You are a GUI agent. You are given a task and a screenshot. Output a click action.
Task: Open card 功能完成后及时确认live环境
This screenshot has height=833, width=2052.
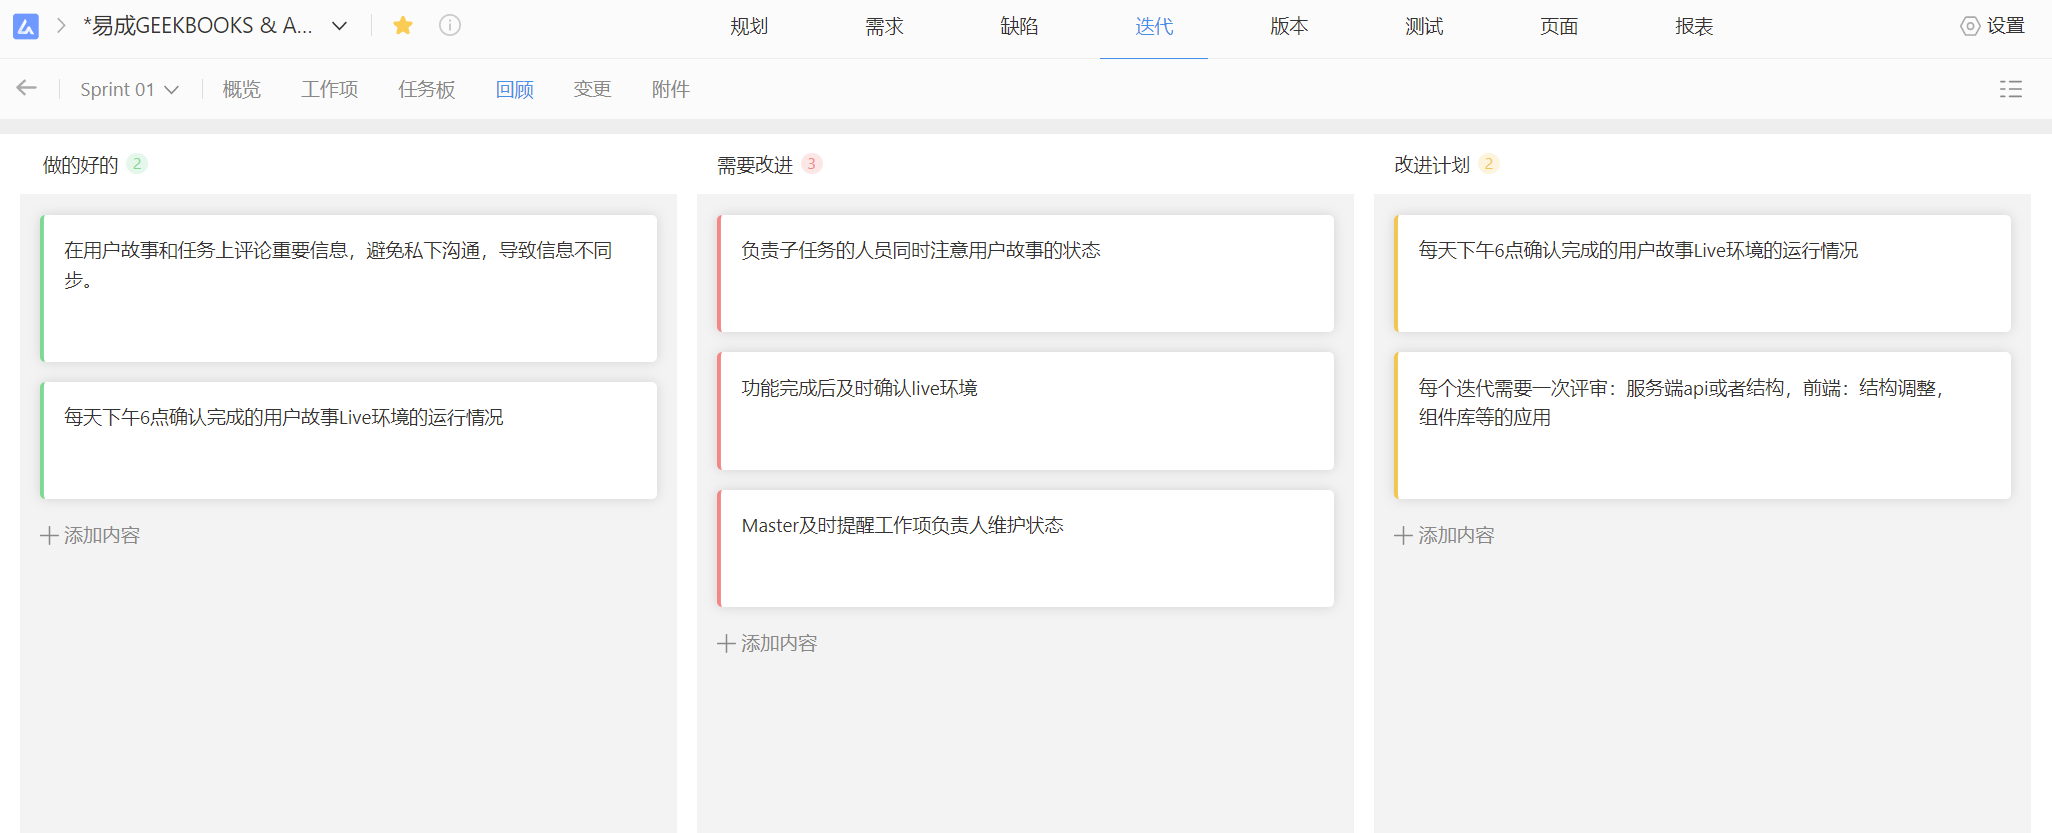coord(1025,410)
